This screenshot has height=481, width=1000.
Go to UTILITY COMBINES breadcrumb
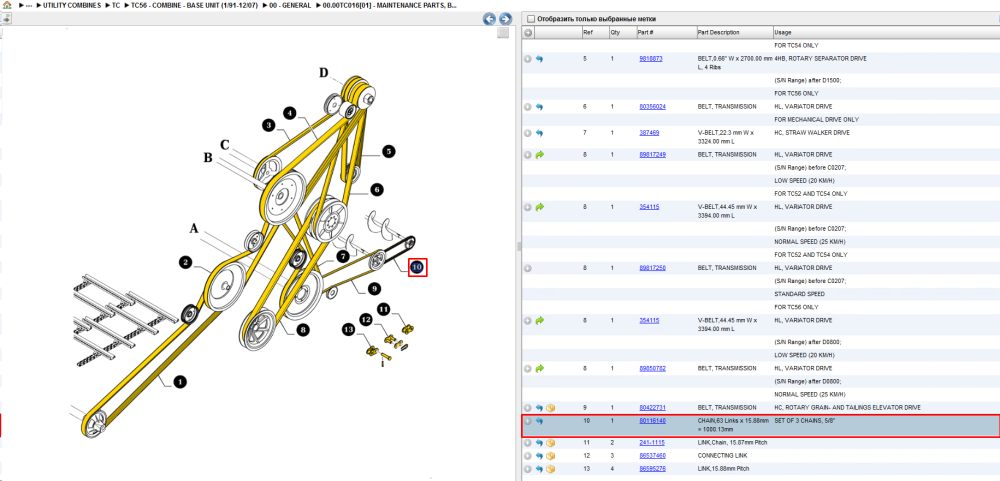(71, 5)
